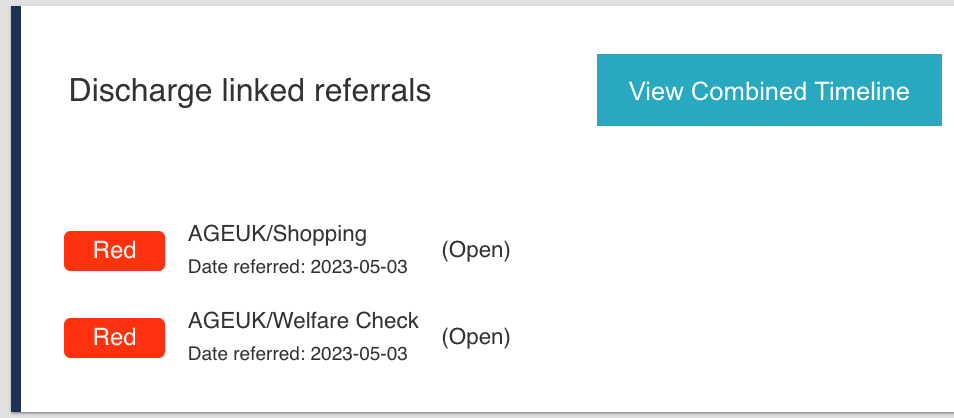Click the dark blue vertical bar at left
This screenshot has height=418, width=954.
[x=15, y=210]
